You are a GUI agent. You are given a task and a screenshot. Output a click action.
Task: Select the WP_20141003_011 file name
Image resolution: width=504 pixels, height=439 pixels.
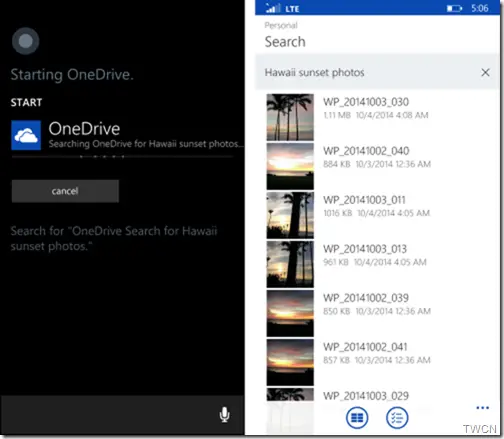tap(364, 200)
